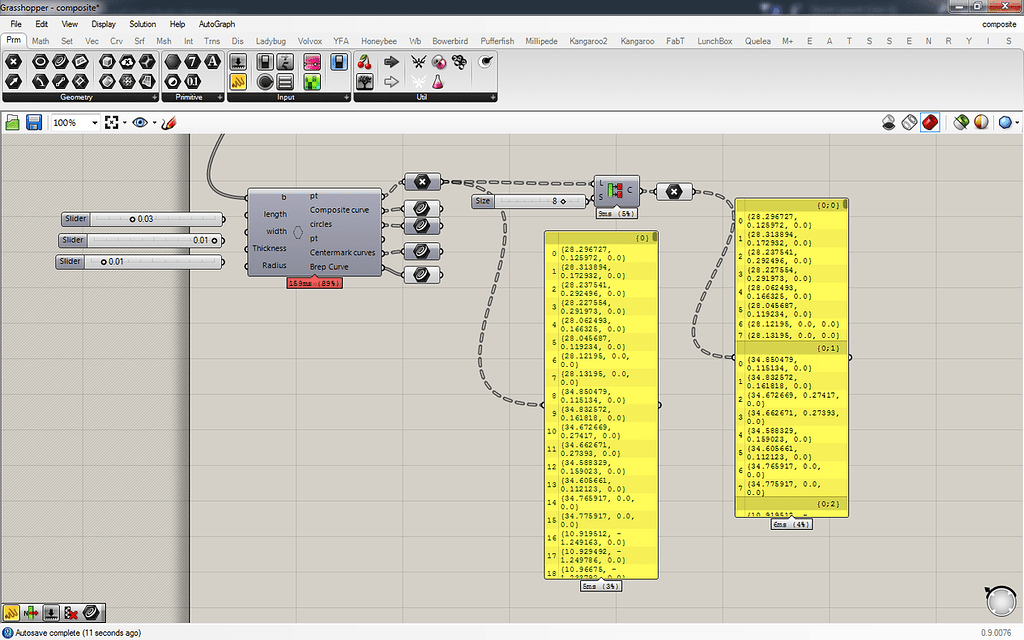The height and width of the screenshot is (640, 1024).
Task: Select the Number Slider icon in Input panel
Action: pyautogui.click(x=238, y=62)
